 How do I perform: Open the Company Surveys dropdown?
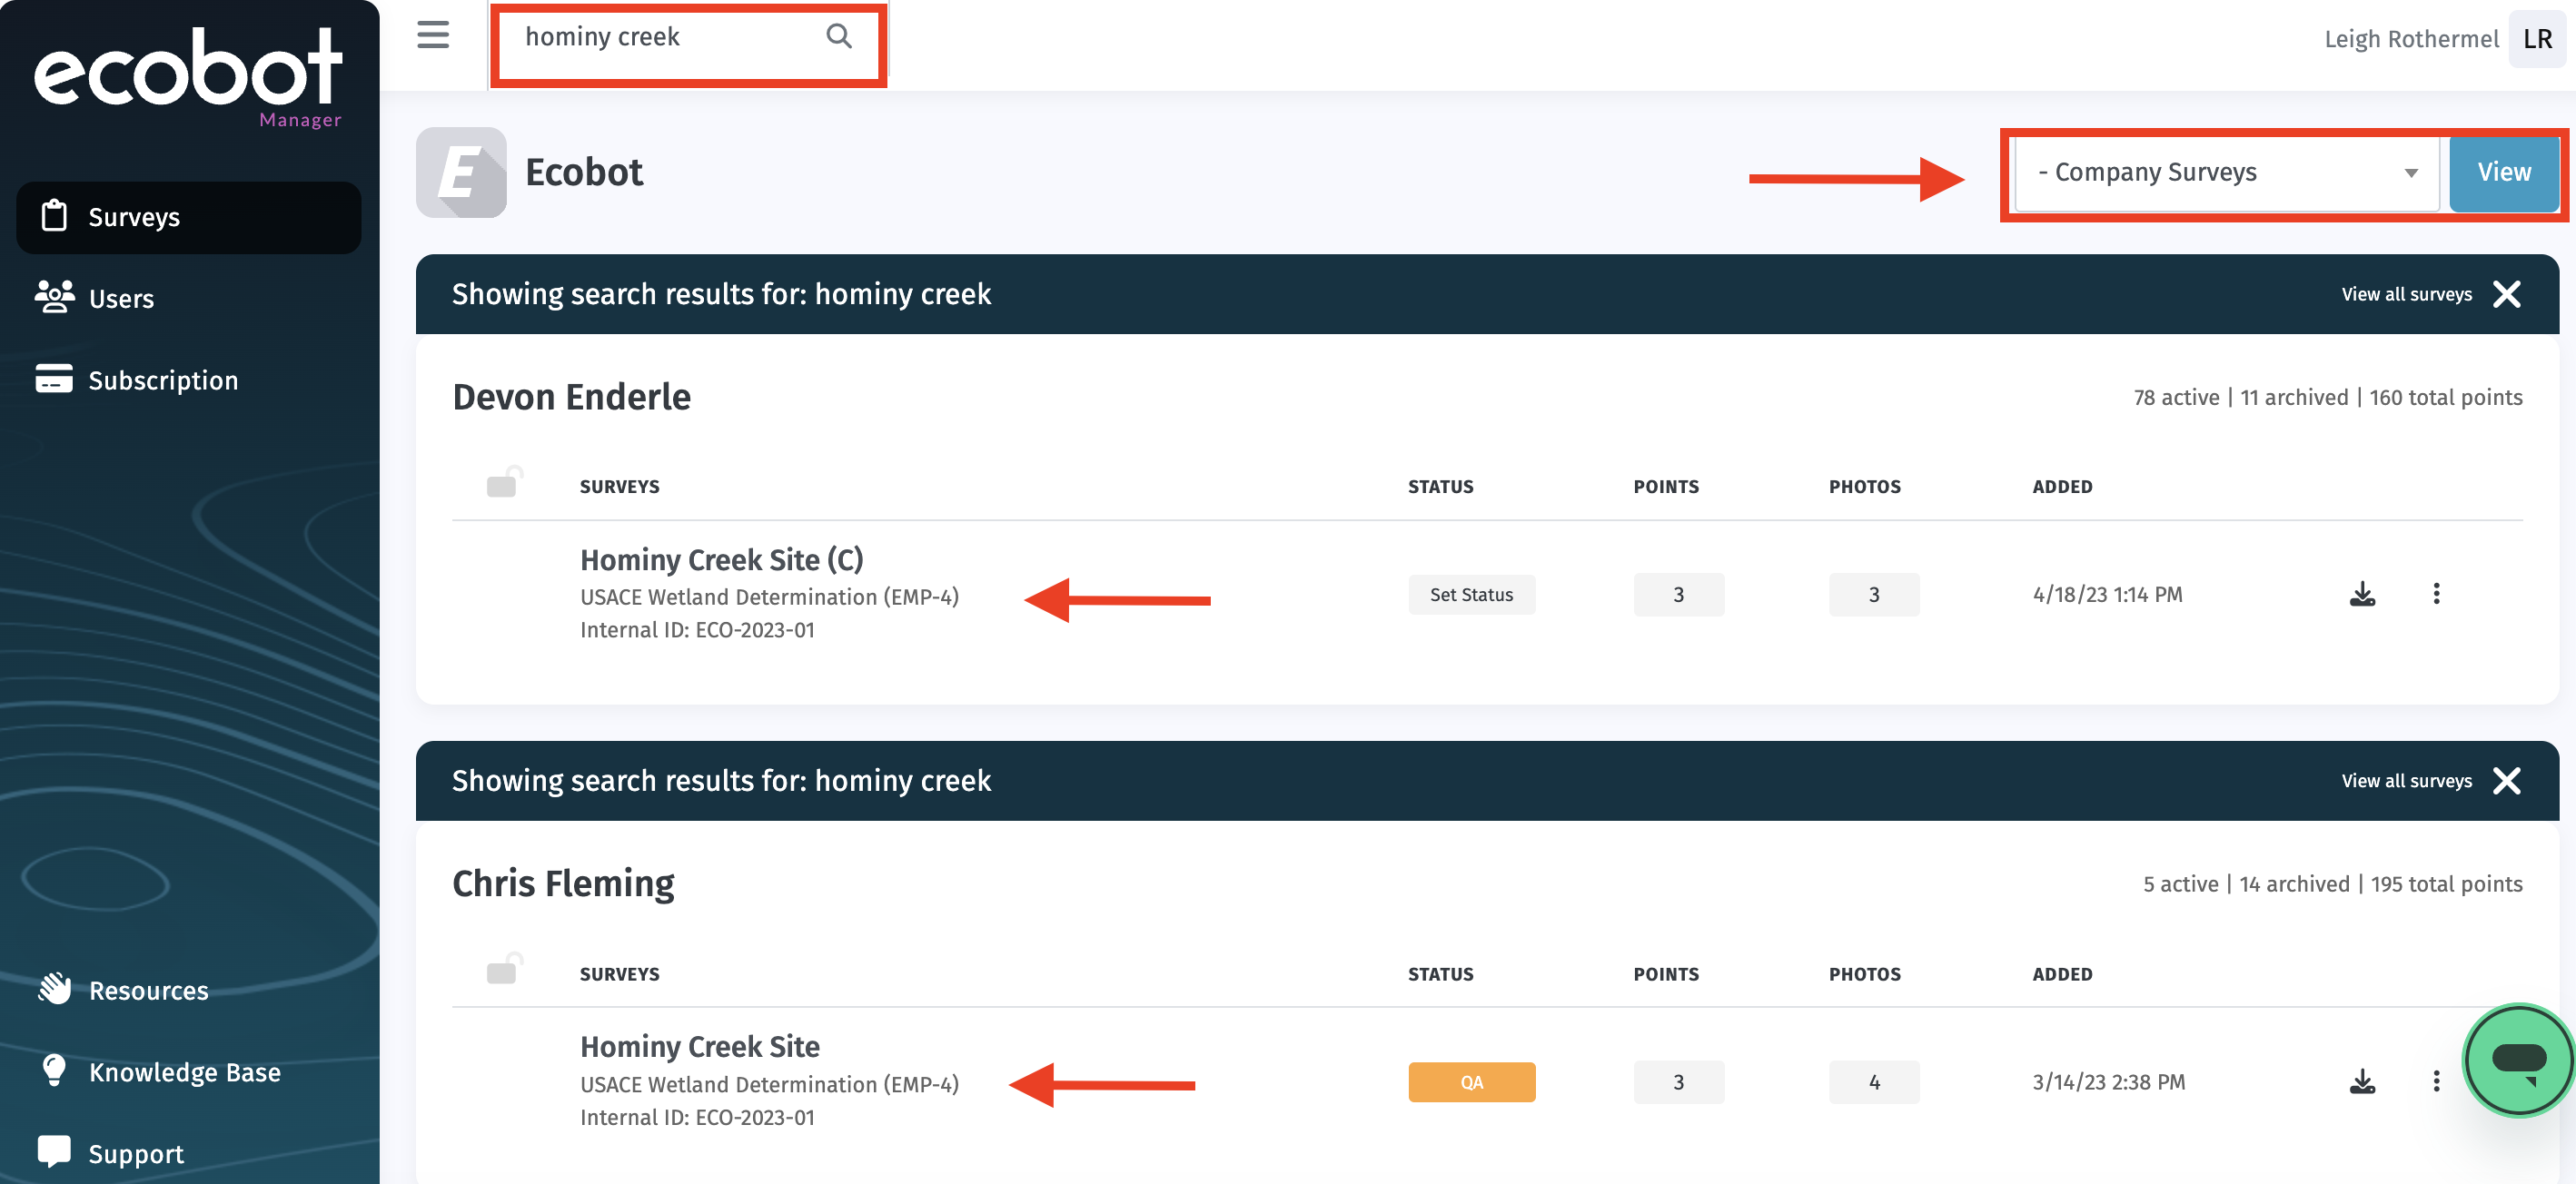click(x=2226, y=173)
